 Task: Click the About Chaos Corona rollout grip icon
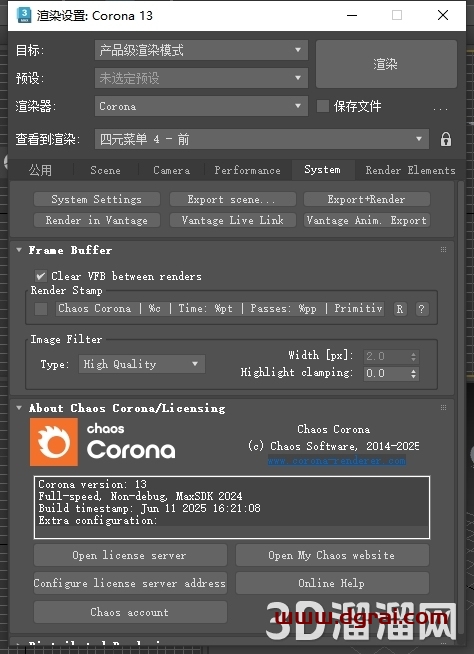[443, 407]
